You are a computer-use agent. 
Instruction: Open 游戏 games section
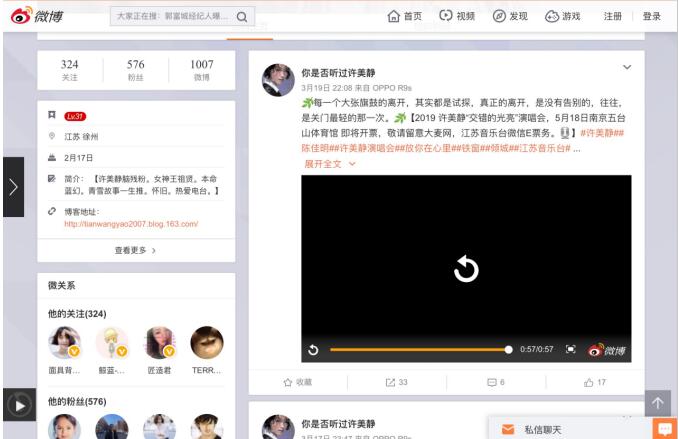point(563,16)
